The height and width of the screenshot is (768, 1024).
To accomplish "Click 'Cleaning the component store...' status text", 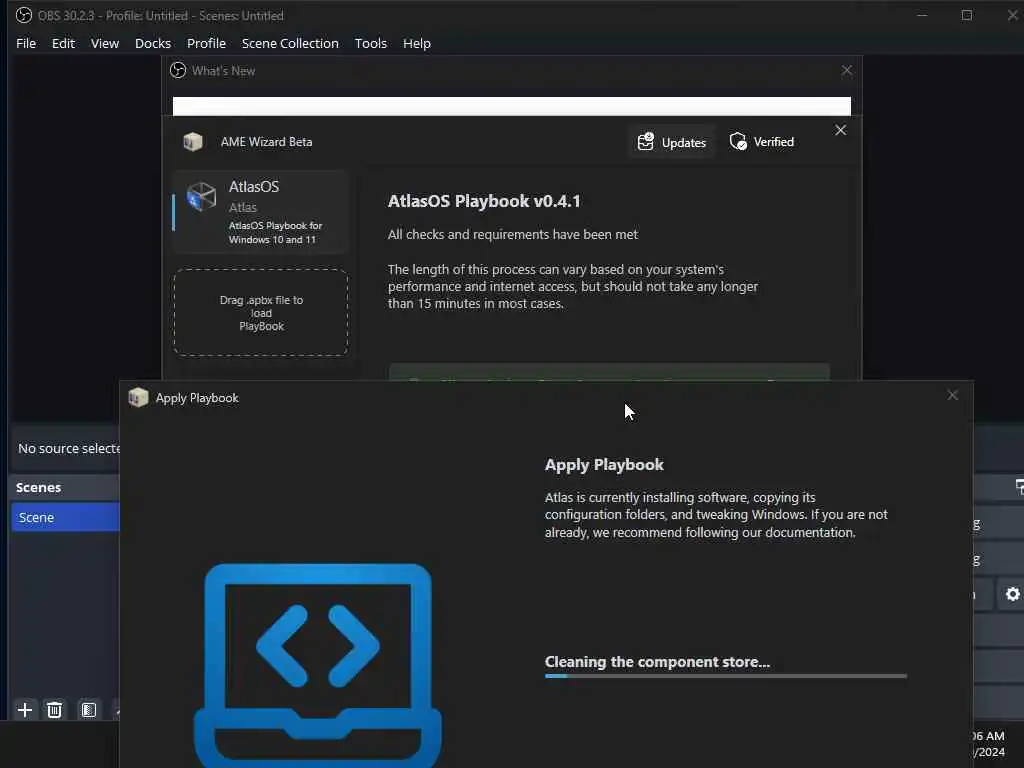I will 657,662.
